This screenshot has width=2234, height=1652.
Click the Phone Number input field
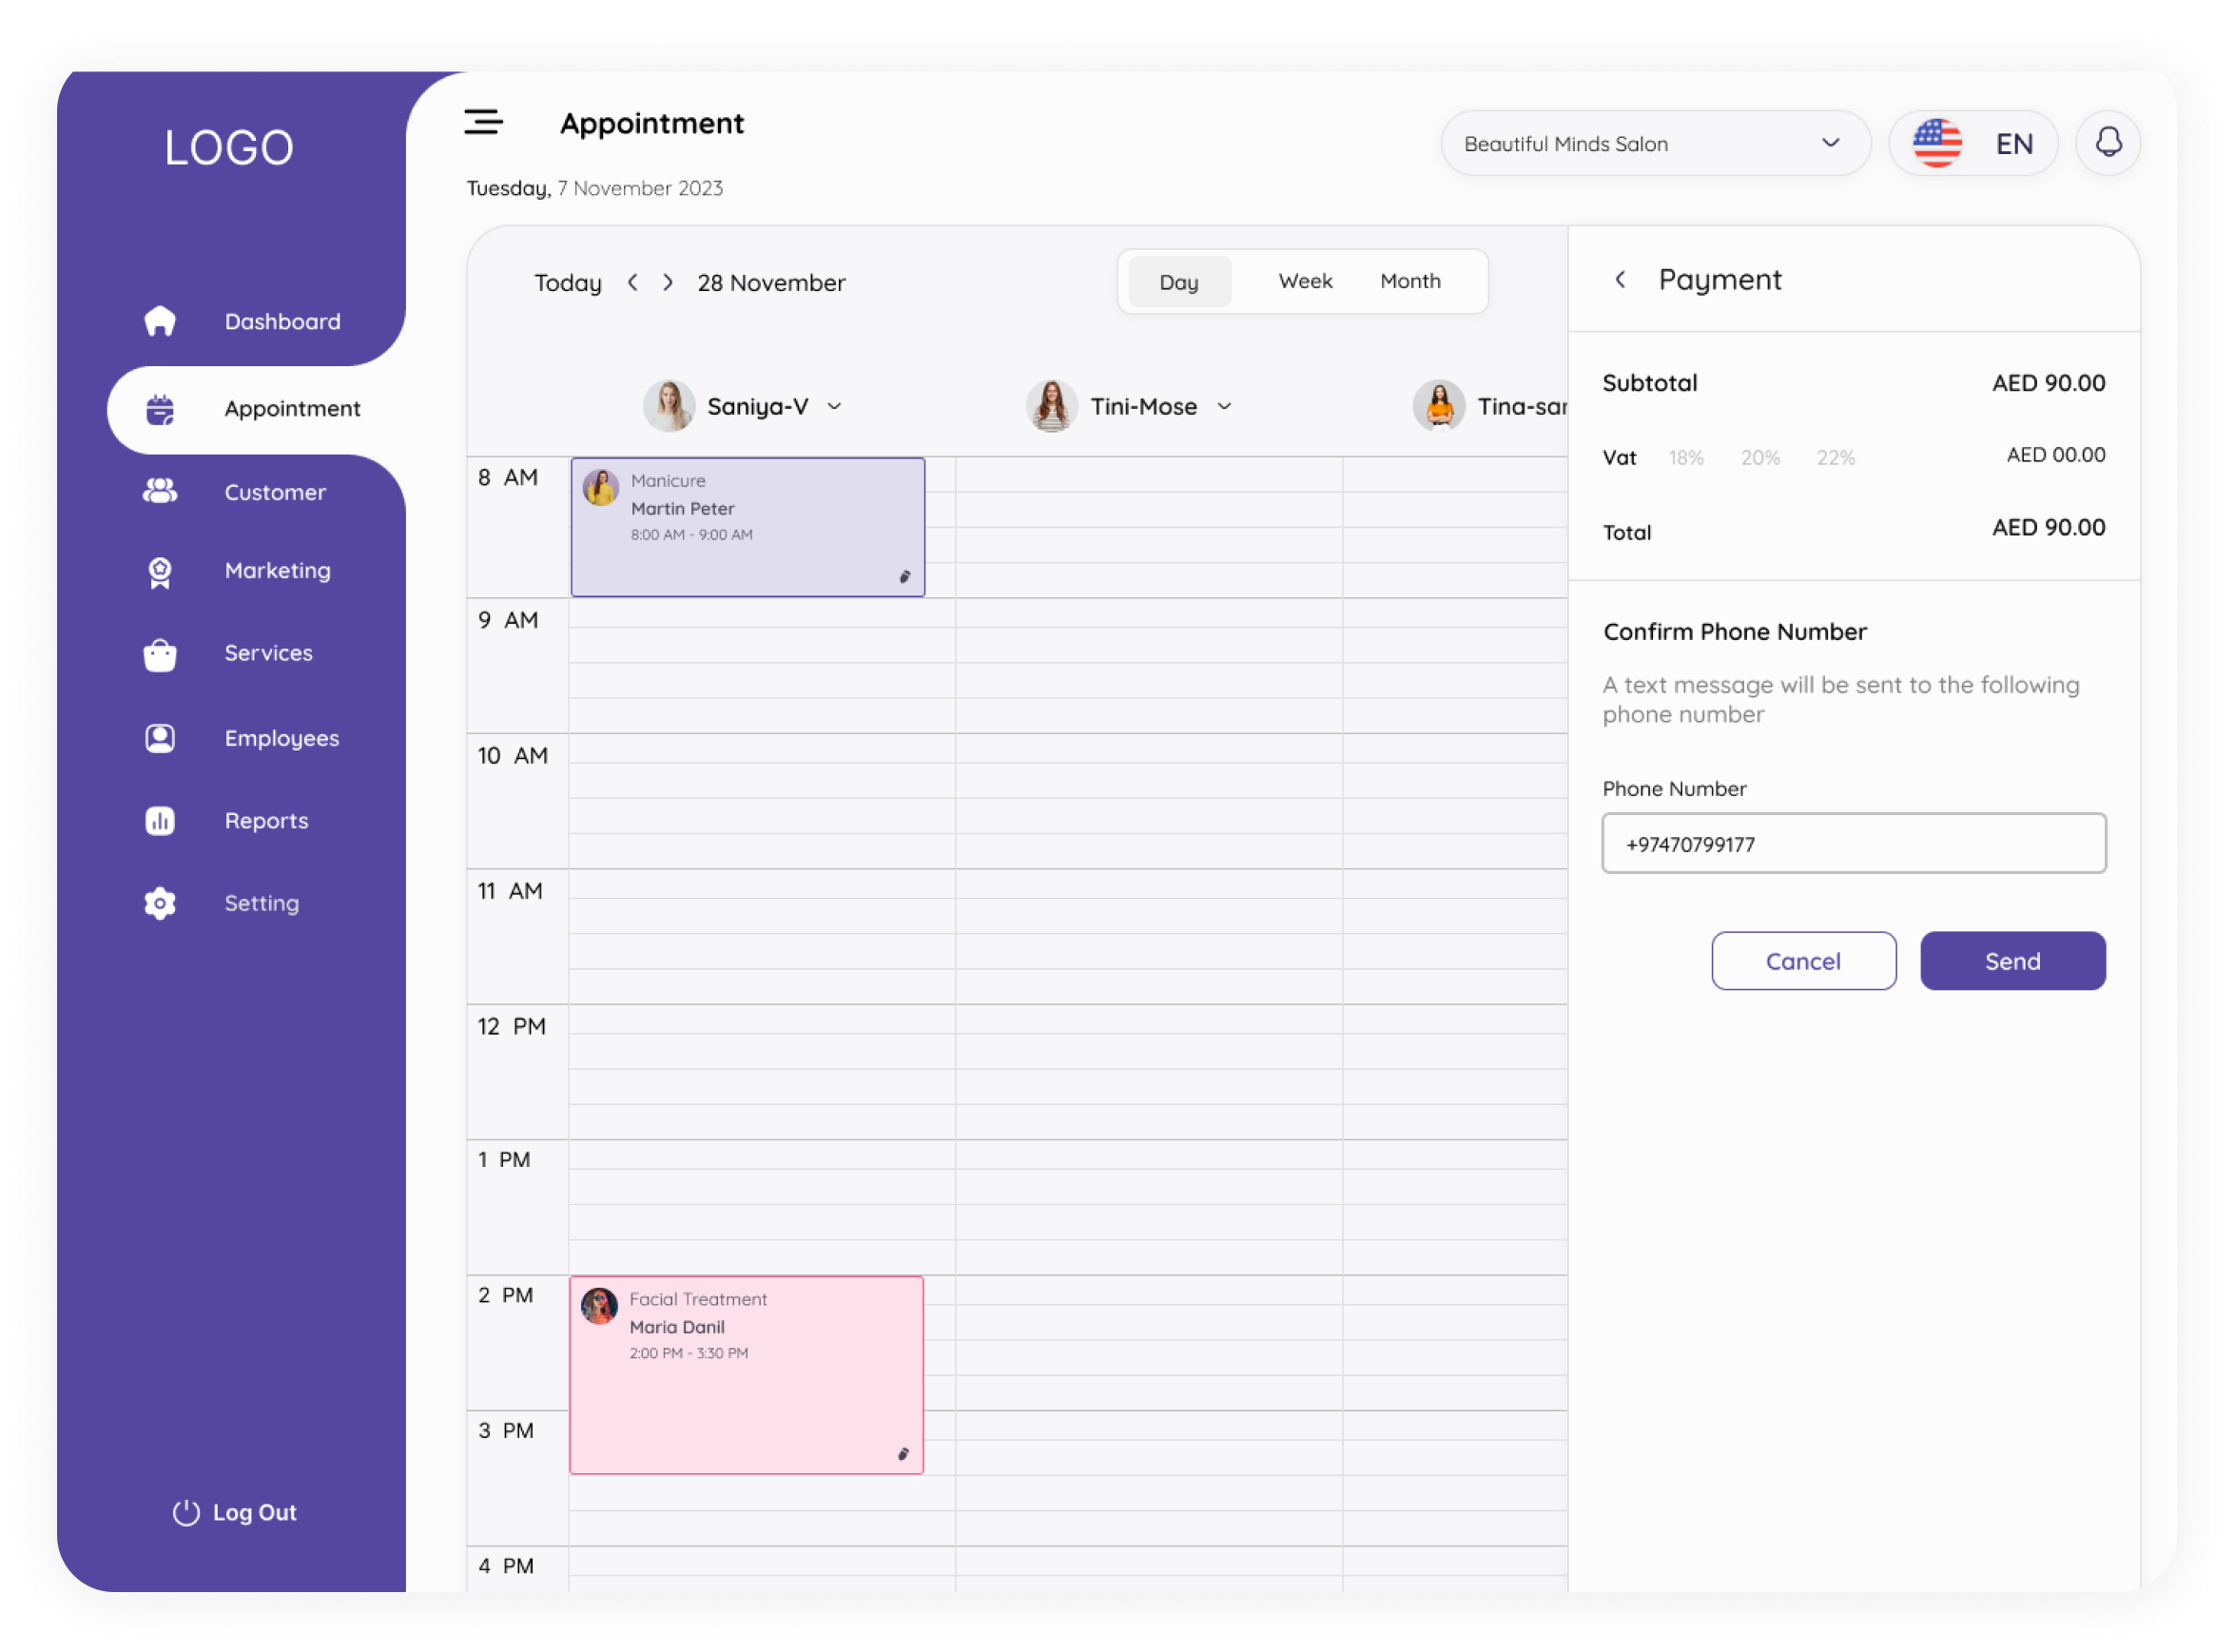[x=1853, y=844]
